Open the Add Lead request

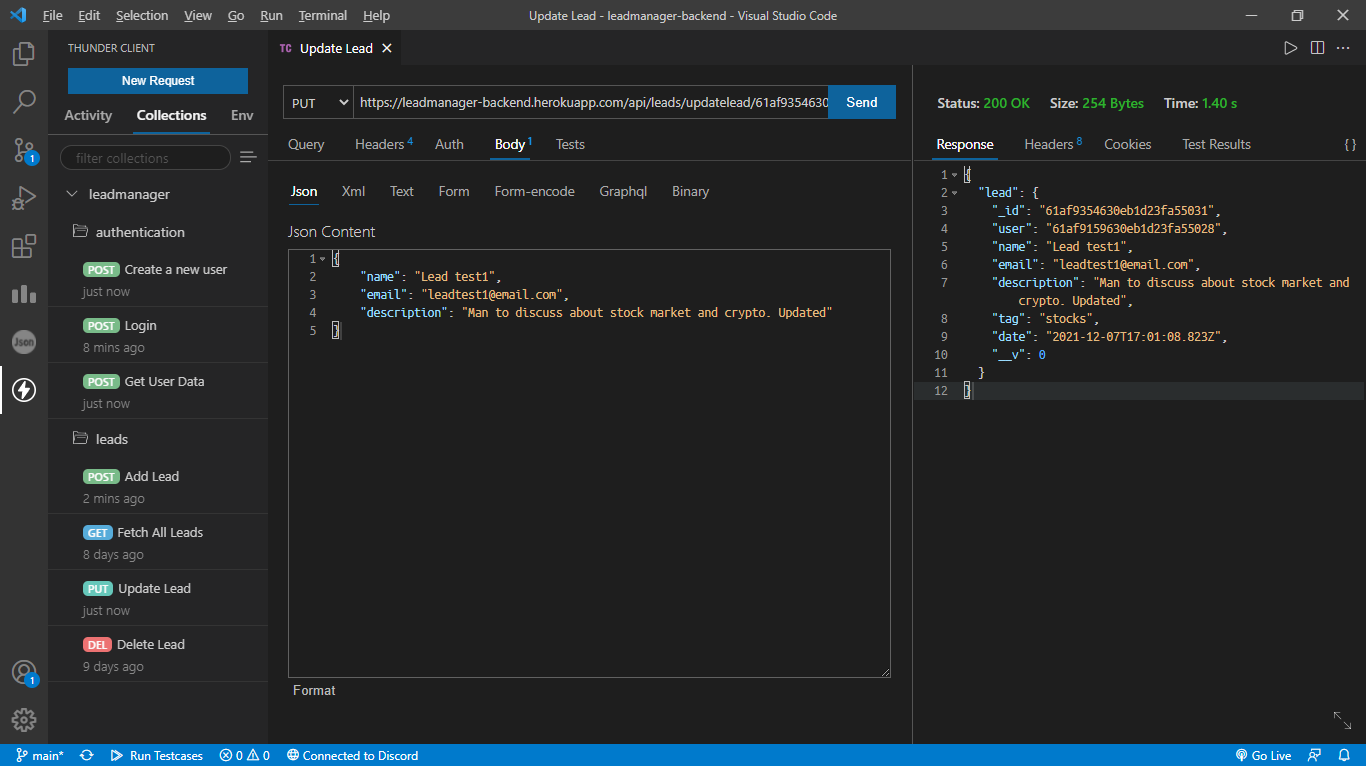[x=158, y=486]
